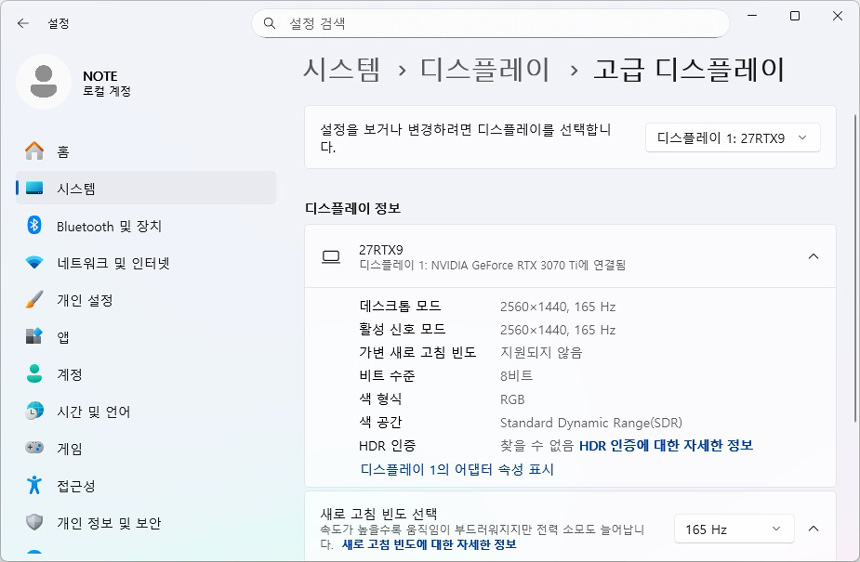Screen dimensions: 860x562
Task: Click the 설정 검색 search field
Action: pyautogui.click(x=490, y=23)
